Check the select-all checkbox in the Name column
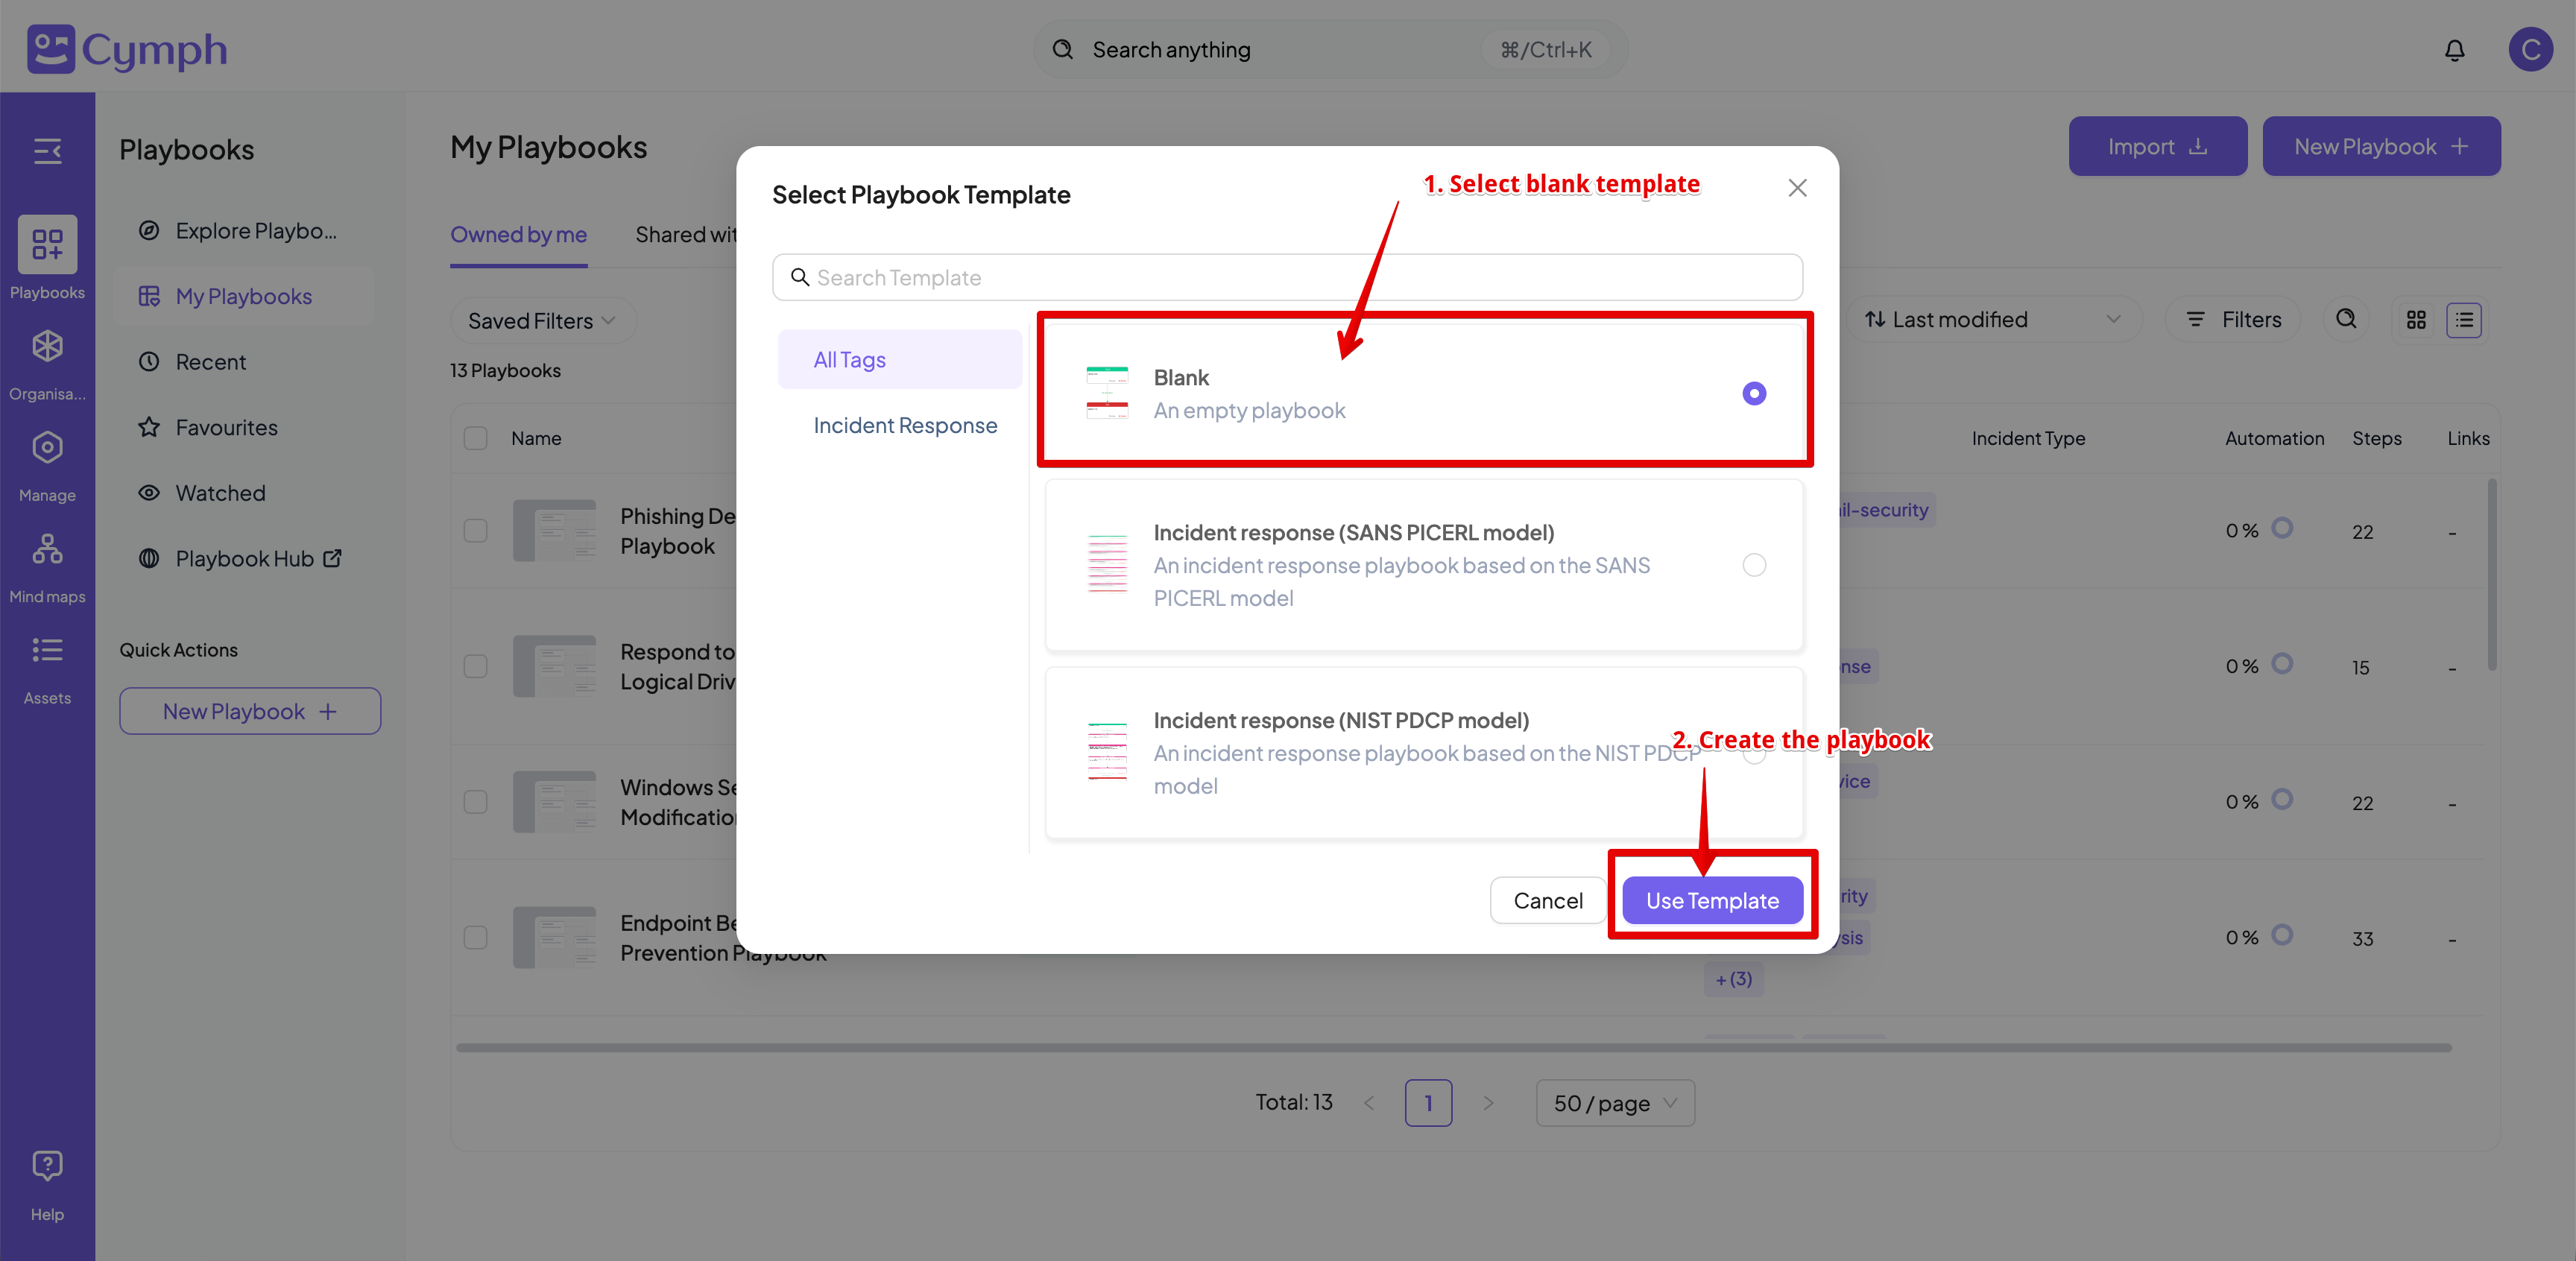 coord(475,438)
